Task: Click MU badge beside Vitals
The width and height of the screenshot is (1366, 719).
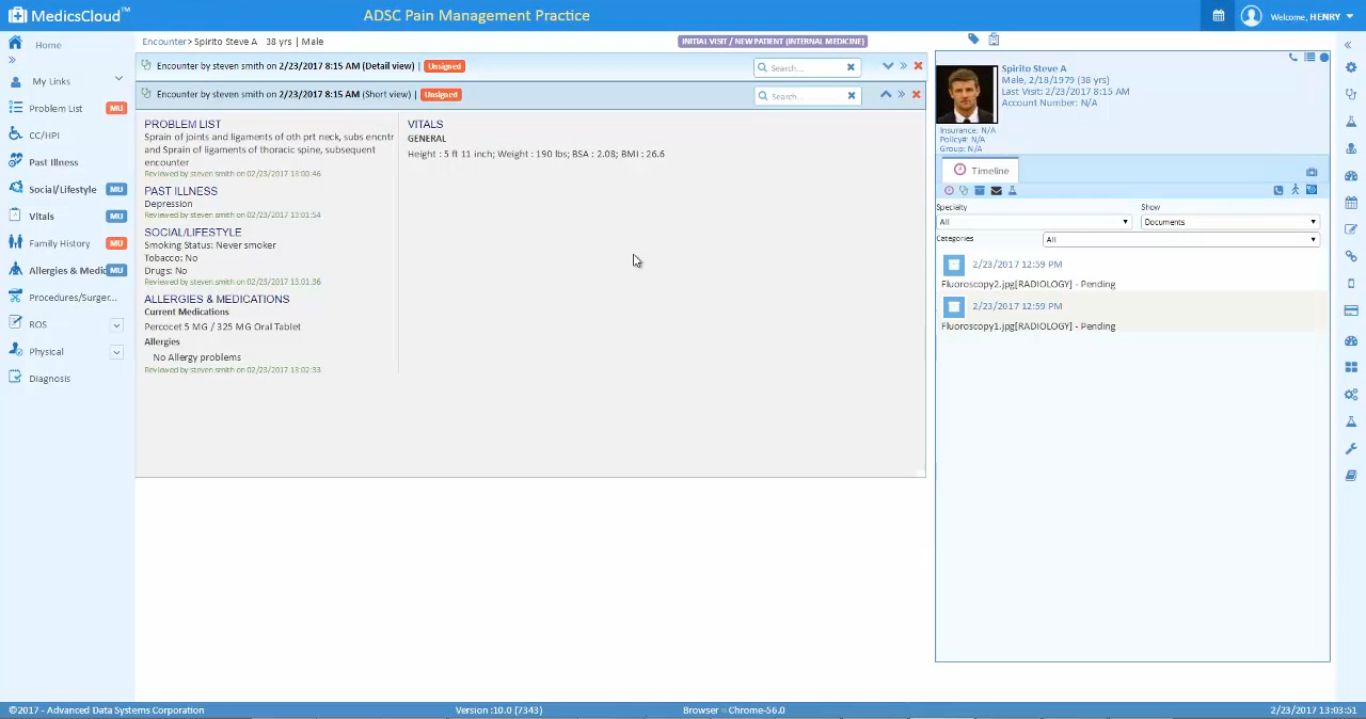Action: coord(117,216)
